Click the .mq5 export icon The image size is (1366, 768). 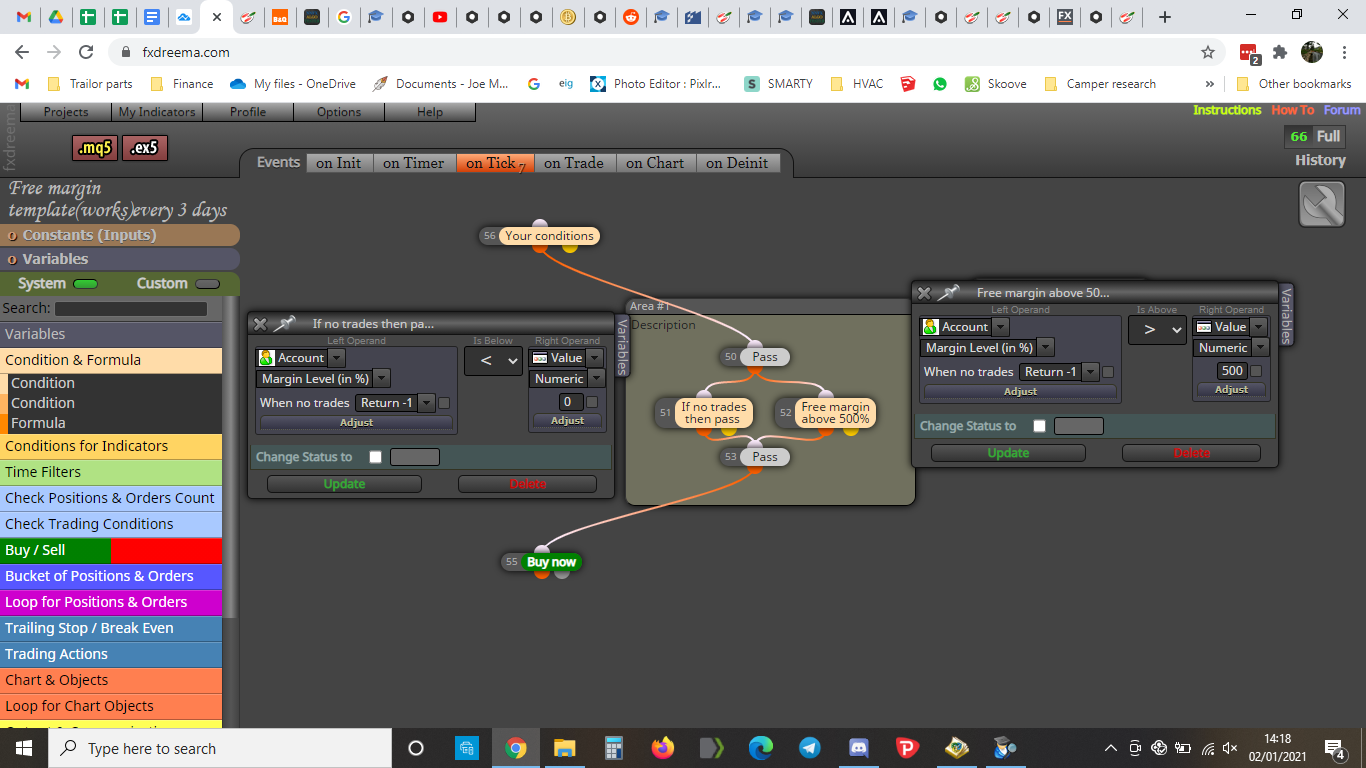[x=95, y=148]
